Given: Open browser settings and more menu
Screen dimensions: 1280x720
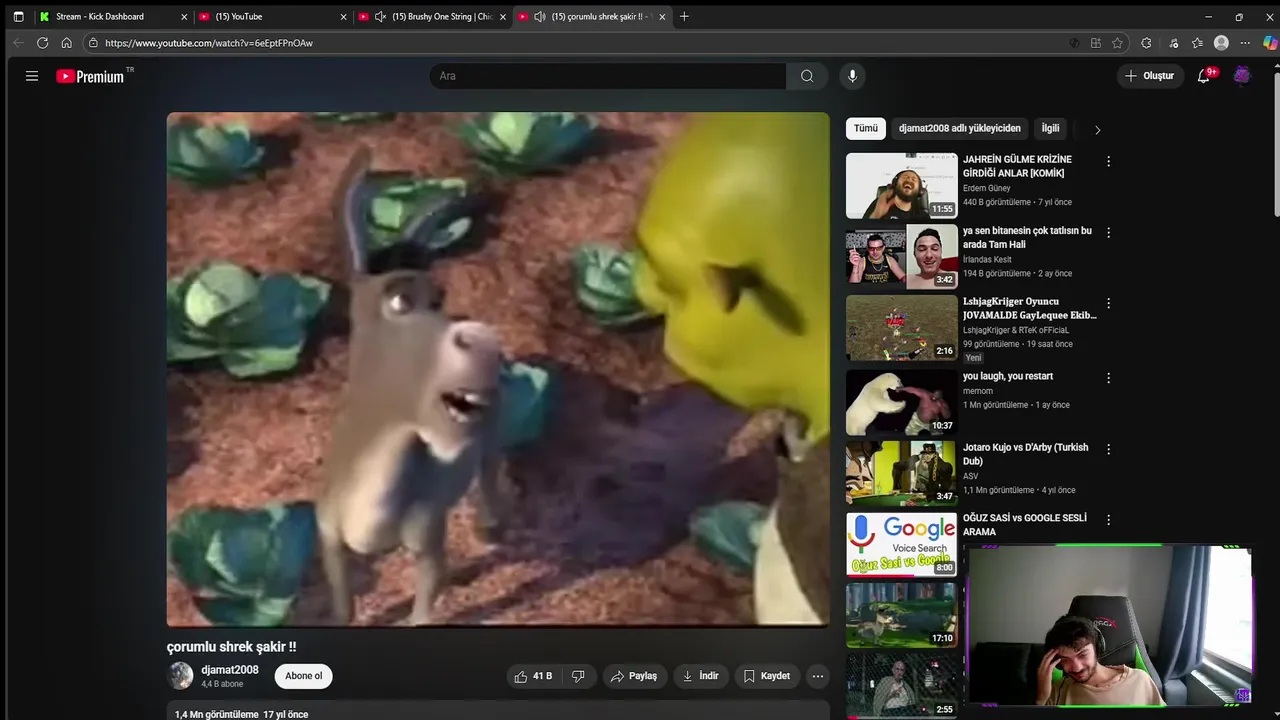Looking at the screenshot, I should tap(1245, 43).
